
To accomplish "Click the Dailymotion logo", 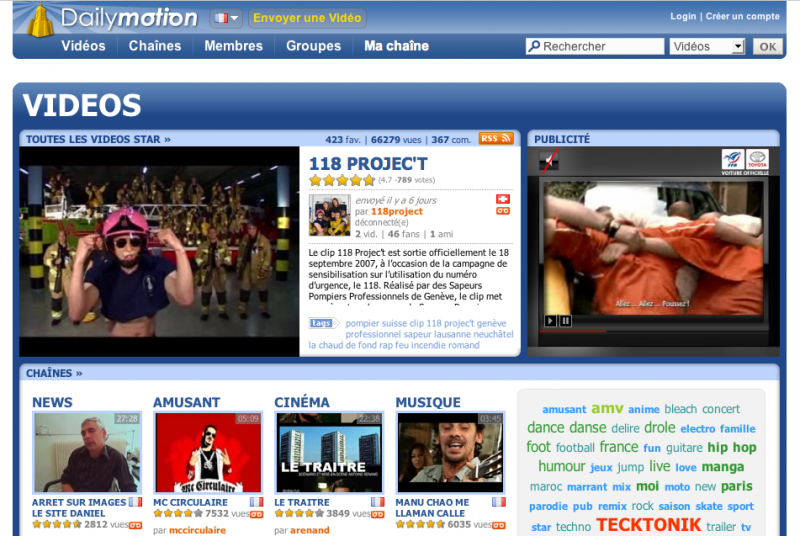I will coord(110,18).
